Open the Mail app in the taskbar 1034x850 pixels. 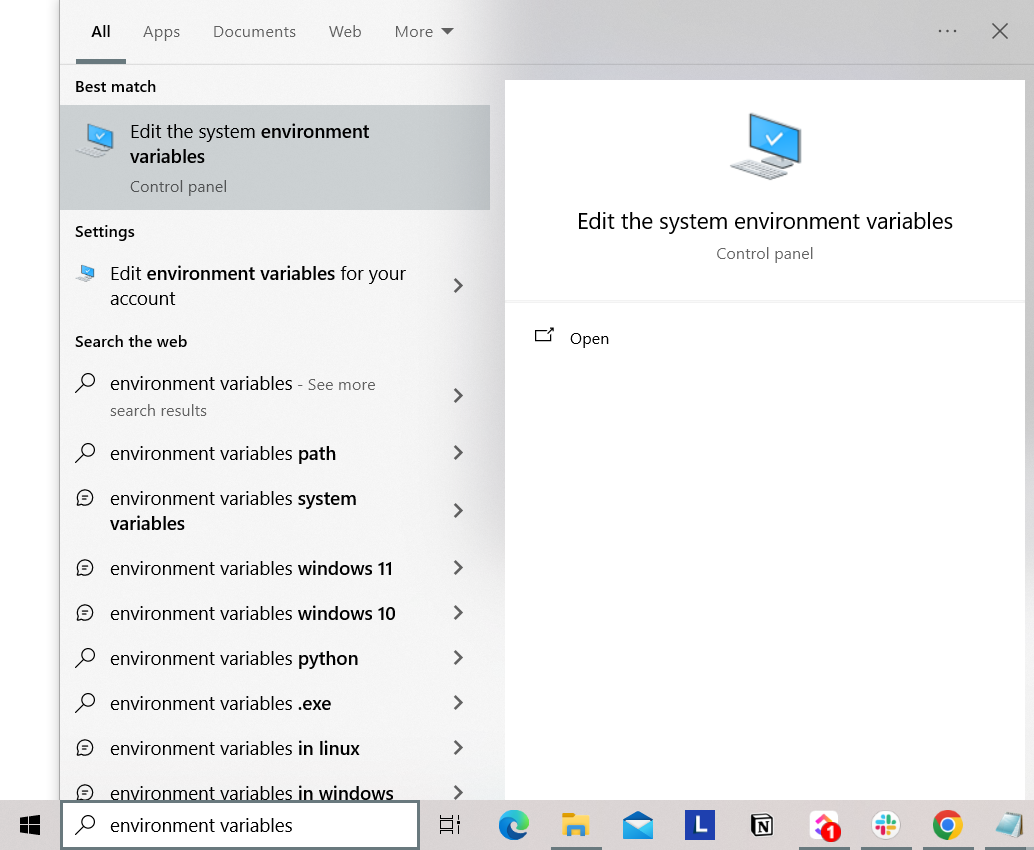click(637, 825)
